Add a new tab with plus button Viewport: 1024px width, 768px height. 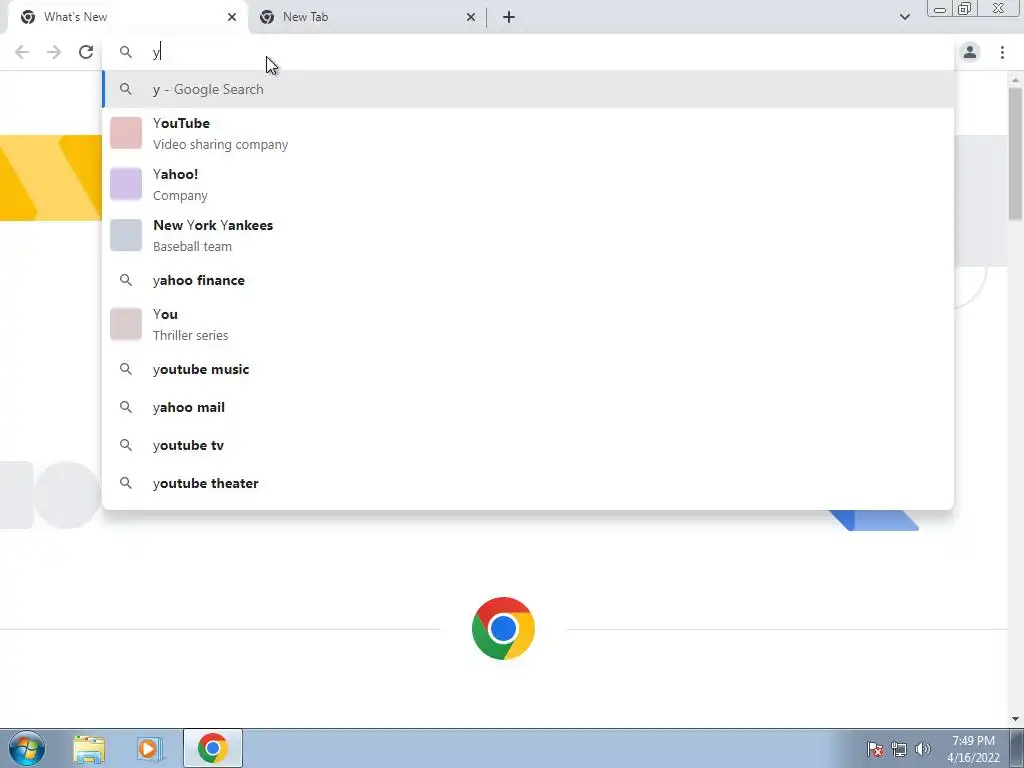(x=509, y=17)
